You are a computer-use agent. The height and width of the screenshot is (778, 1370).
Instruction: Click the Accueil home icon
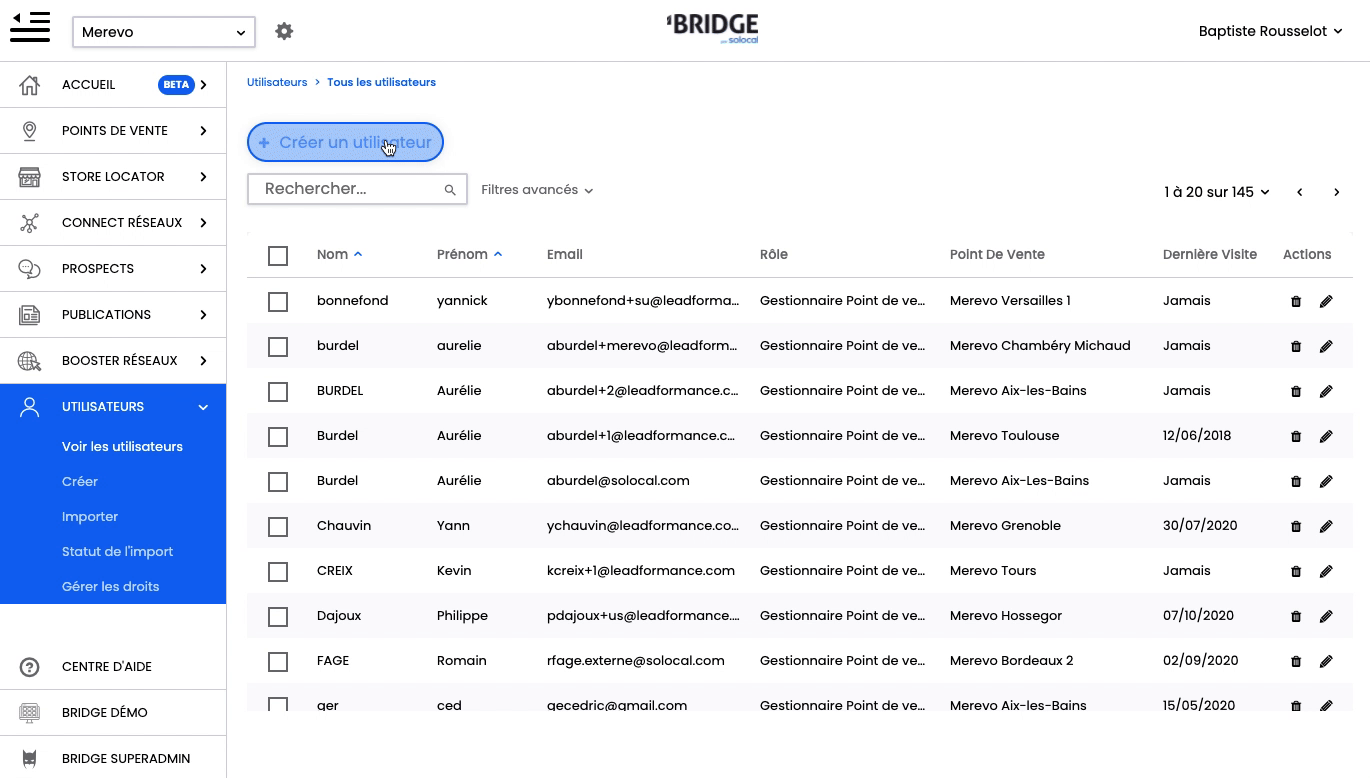[30, 85]
